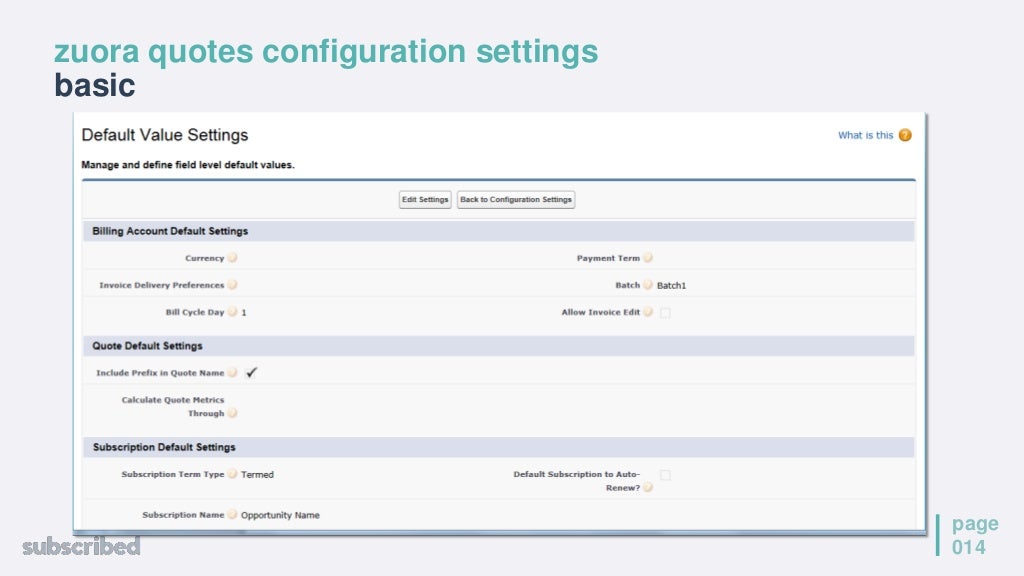
Task: Click the help bubble beside Batch
Action: pos(648,285)
